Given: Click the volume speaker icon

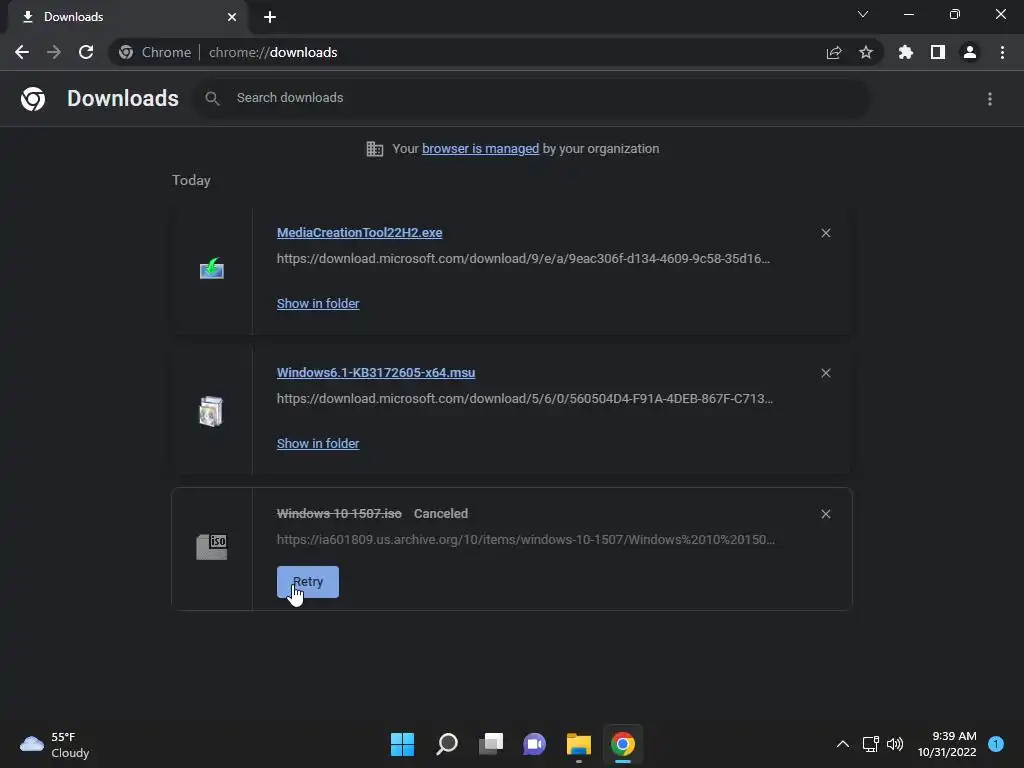Looking at the screenshot, I should (x=895, y=744).
